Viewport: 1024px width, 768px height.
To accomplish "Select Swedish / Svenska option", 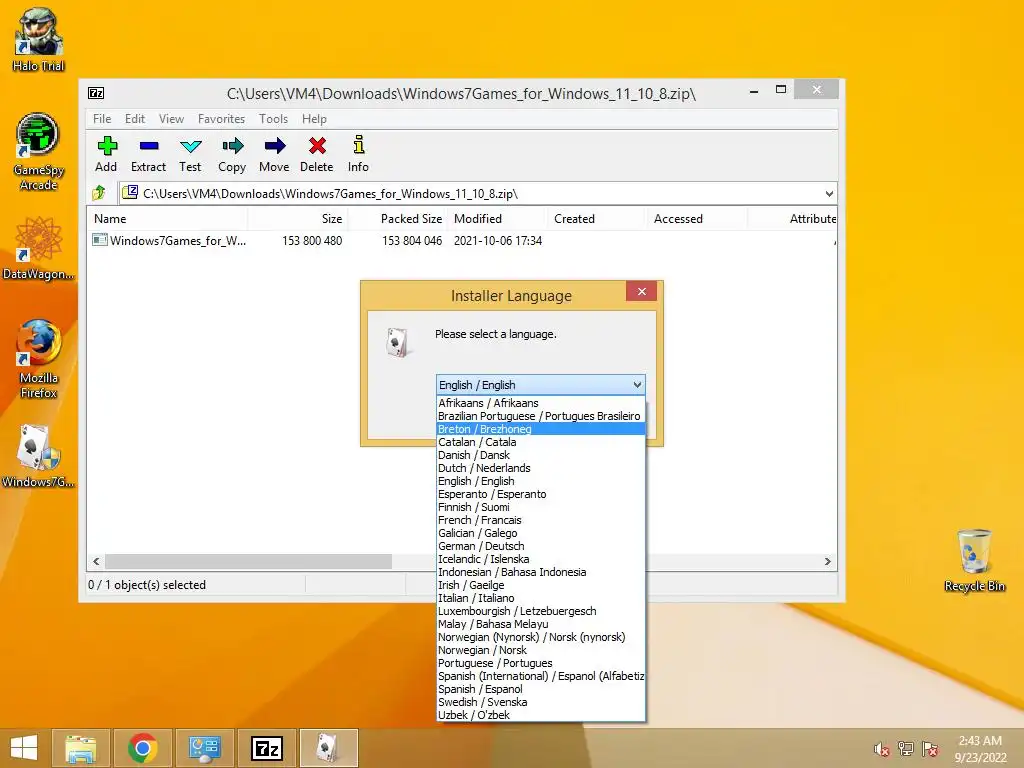I will point(541,702).
